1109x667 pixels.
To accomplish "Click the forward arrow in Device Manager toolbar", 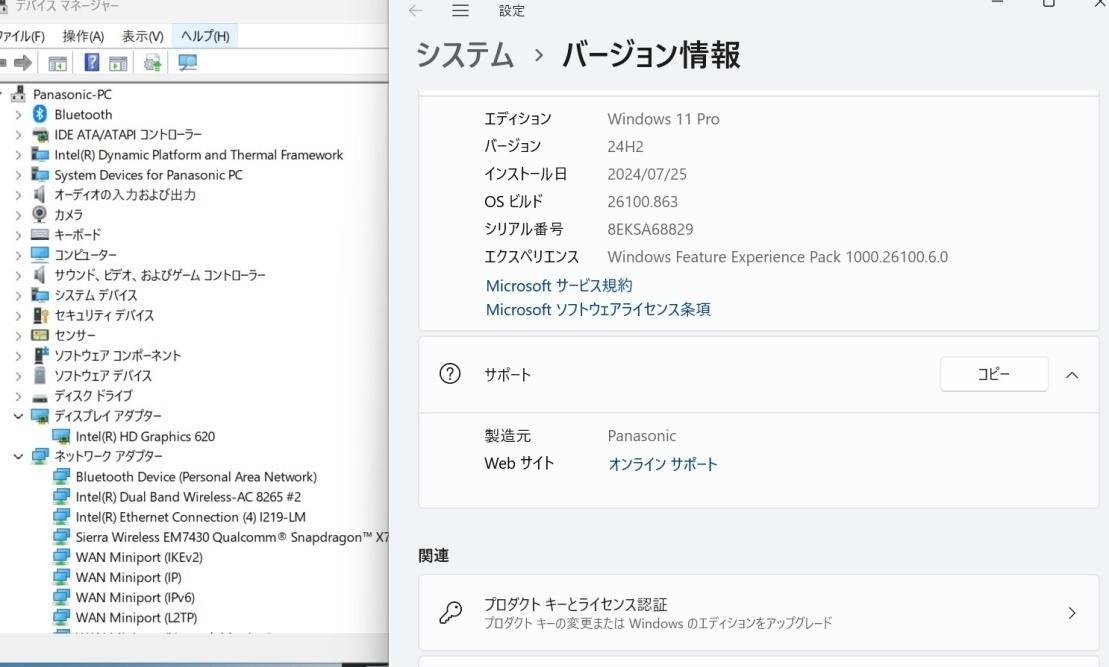I will 22,63.
